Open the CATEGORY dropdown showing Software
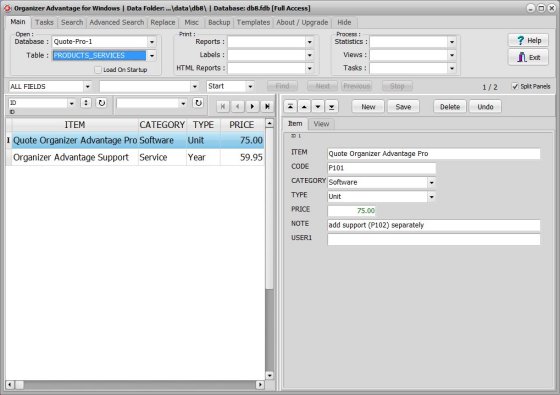560x395 pixels. point(431,182)
